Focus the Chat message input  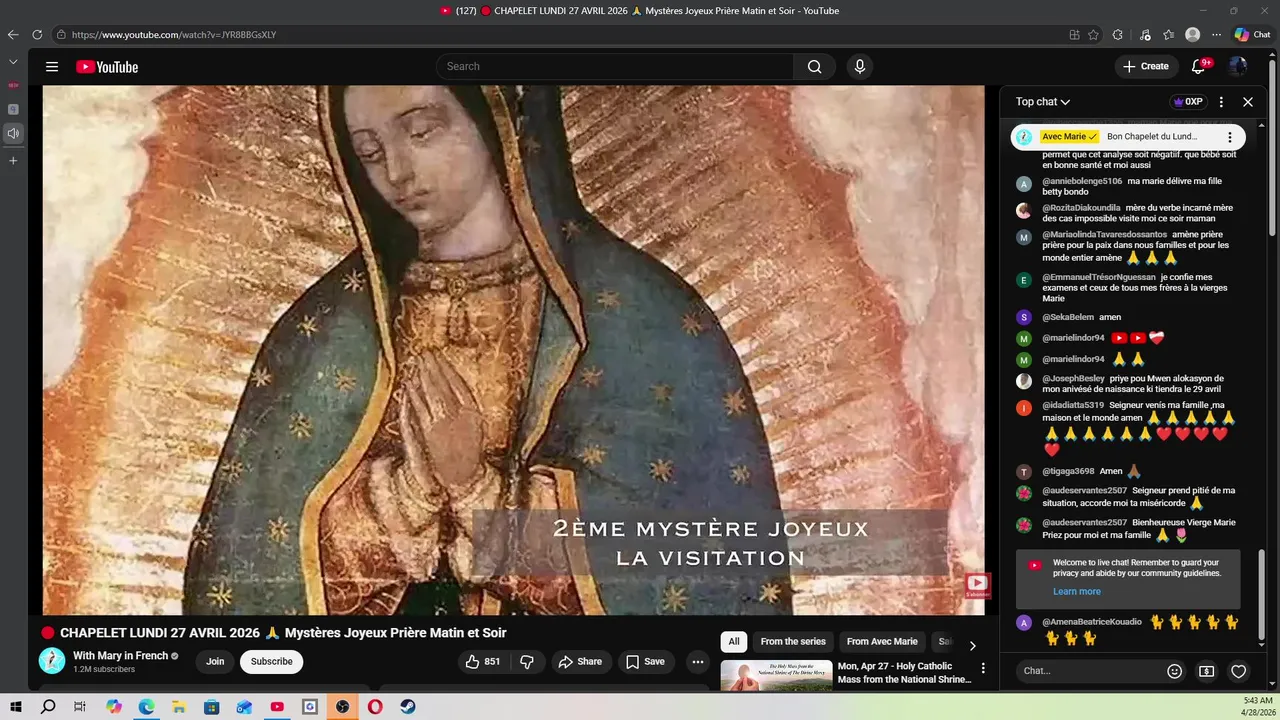pos(1090,671)
